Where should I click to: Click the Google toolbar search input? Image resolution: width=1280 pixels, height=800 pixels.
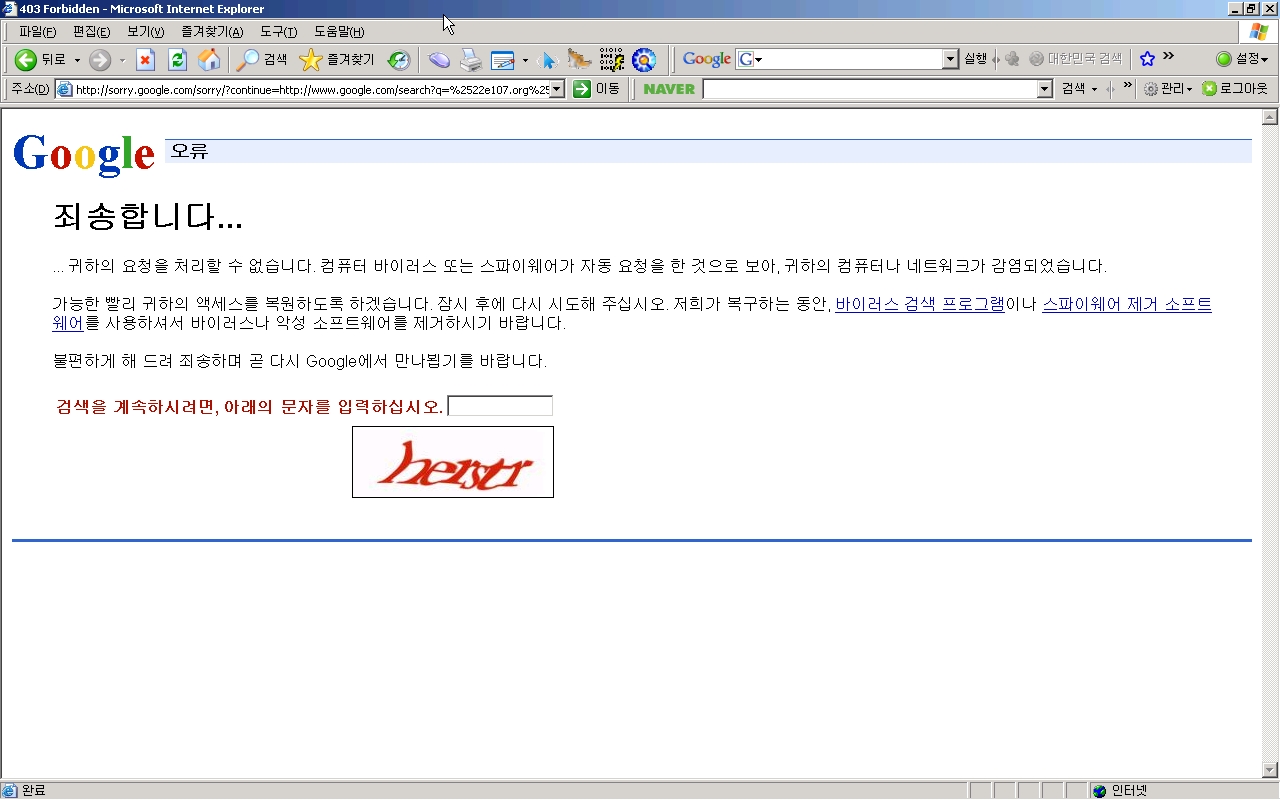[x=847, y=59]
